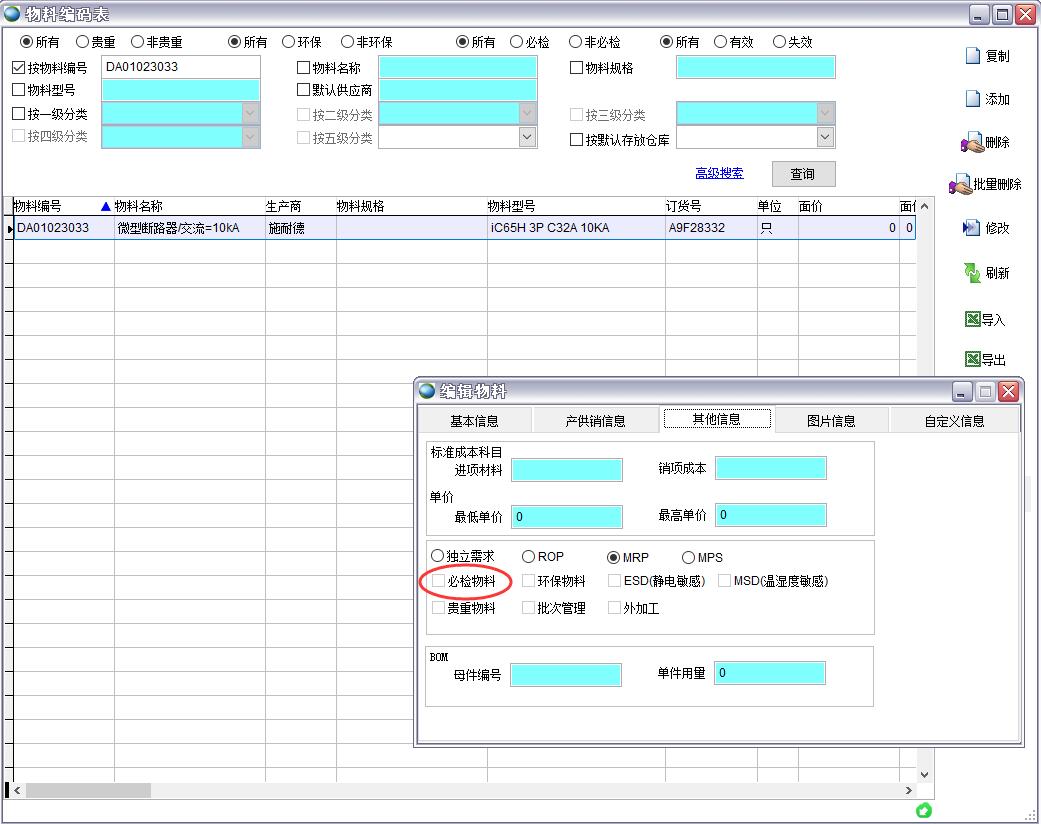The image size is (1041, 824).
Task: Click the 删除 (Delete) icon button
Action: coord(971,143)
